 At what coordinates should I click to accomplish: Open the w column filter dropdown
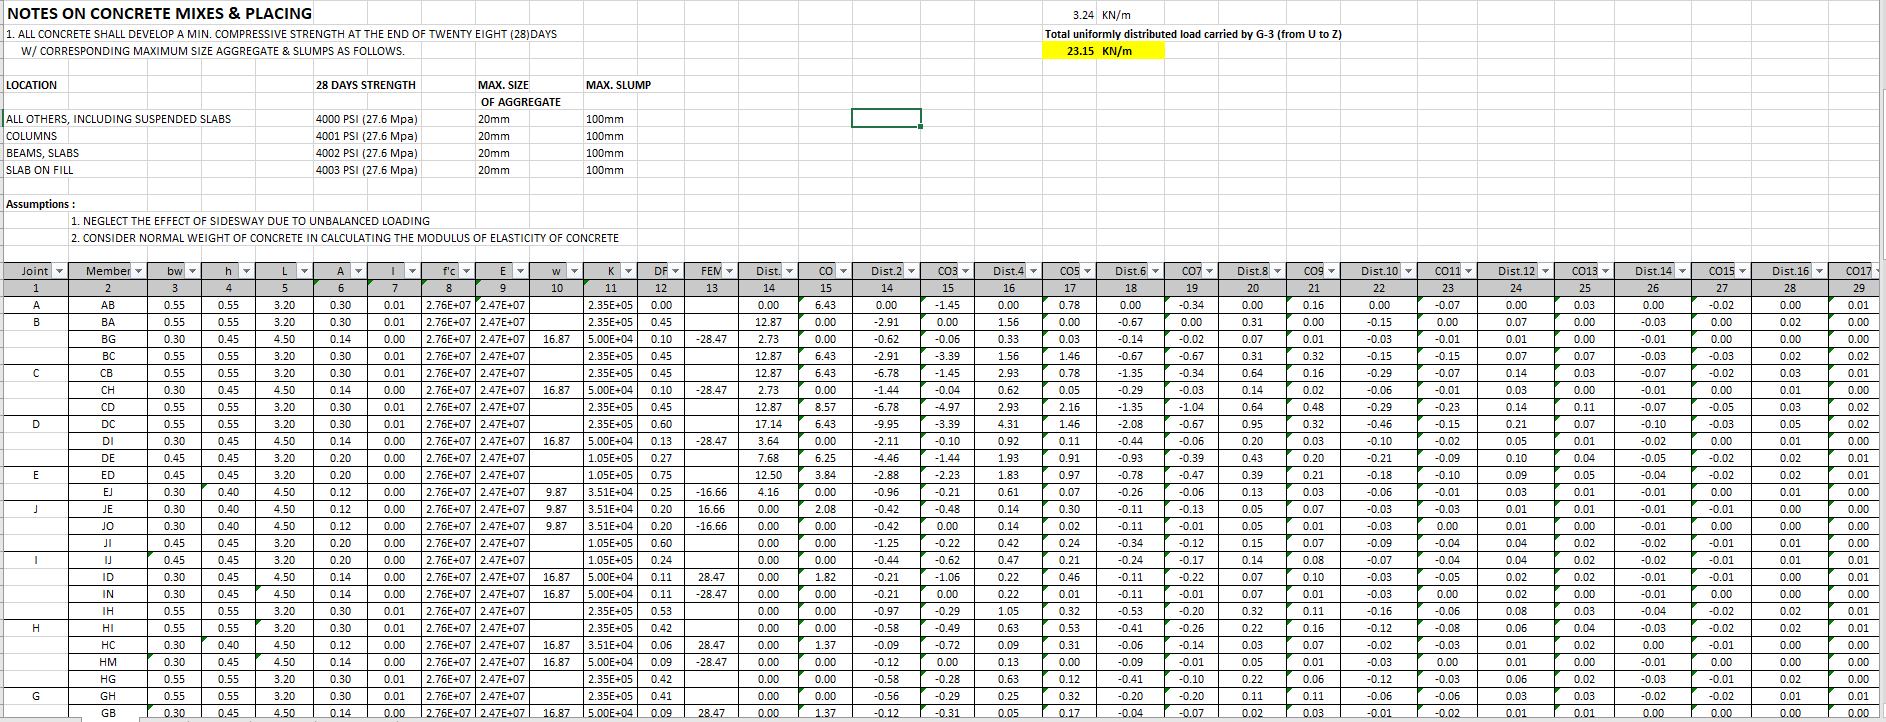tap(574, 271)
